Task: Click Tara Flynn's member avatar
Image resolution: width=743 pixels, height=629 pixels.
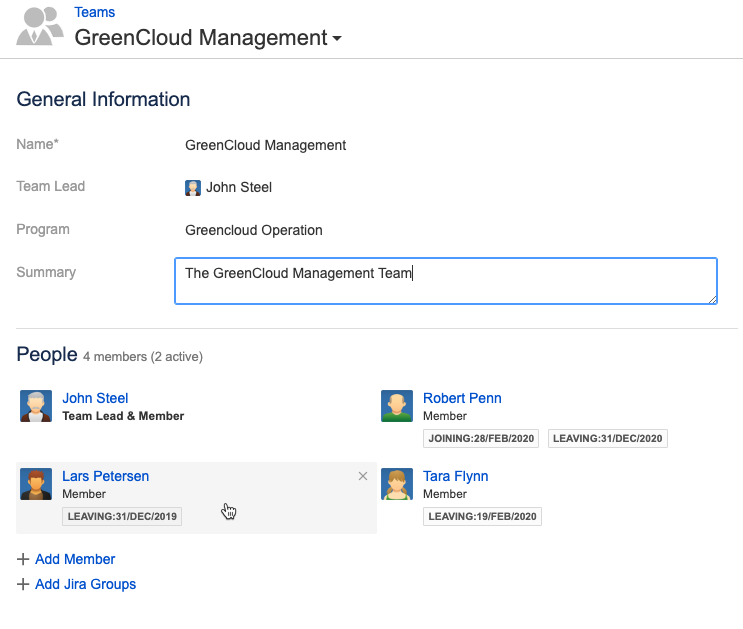Action: [x=397, y=484]
